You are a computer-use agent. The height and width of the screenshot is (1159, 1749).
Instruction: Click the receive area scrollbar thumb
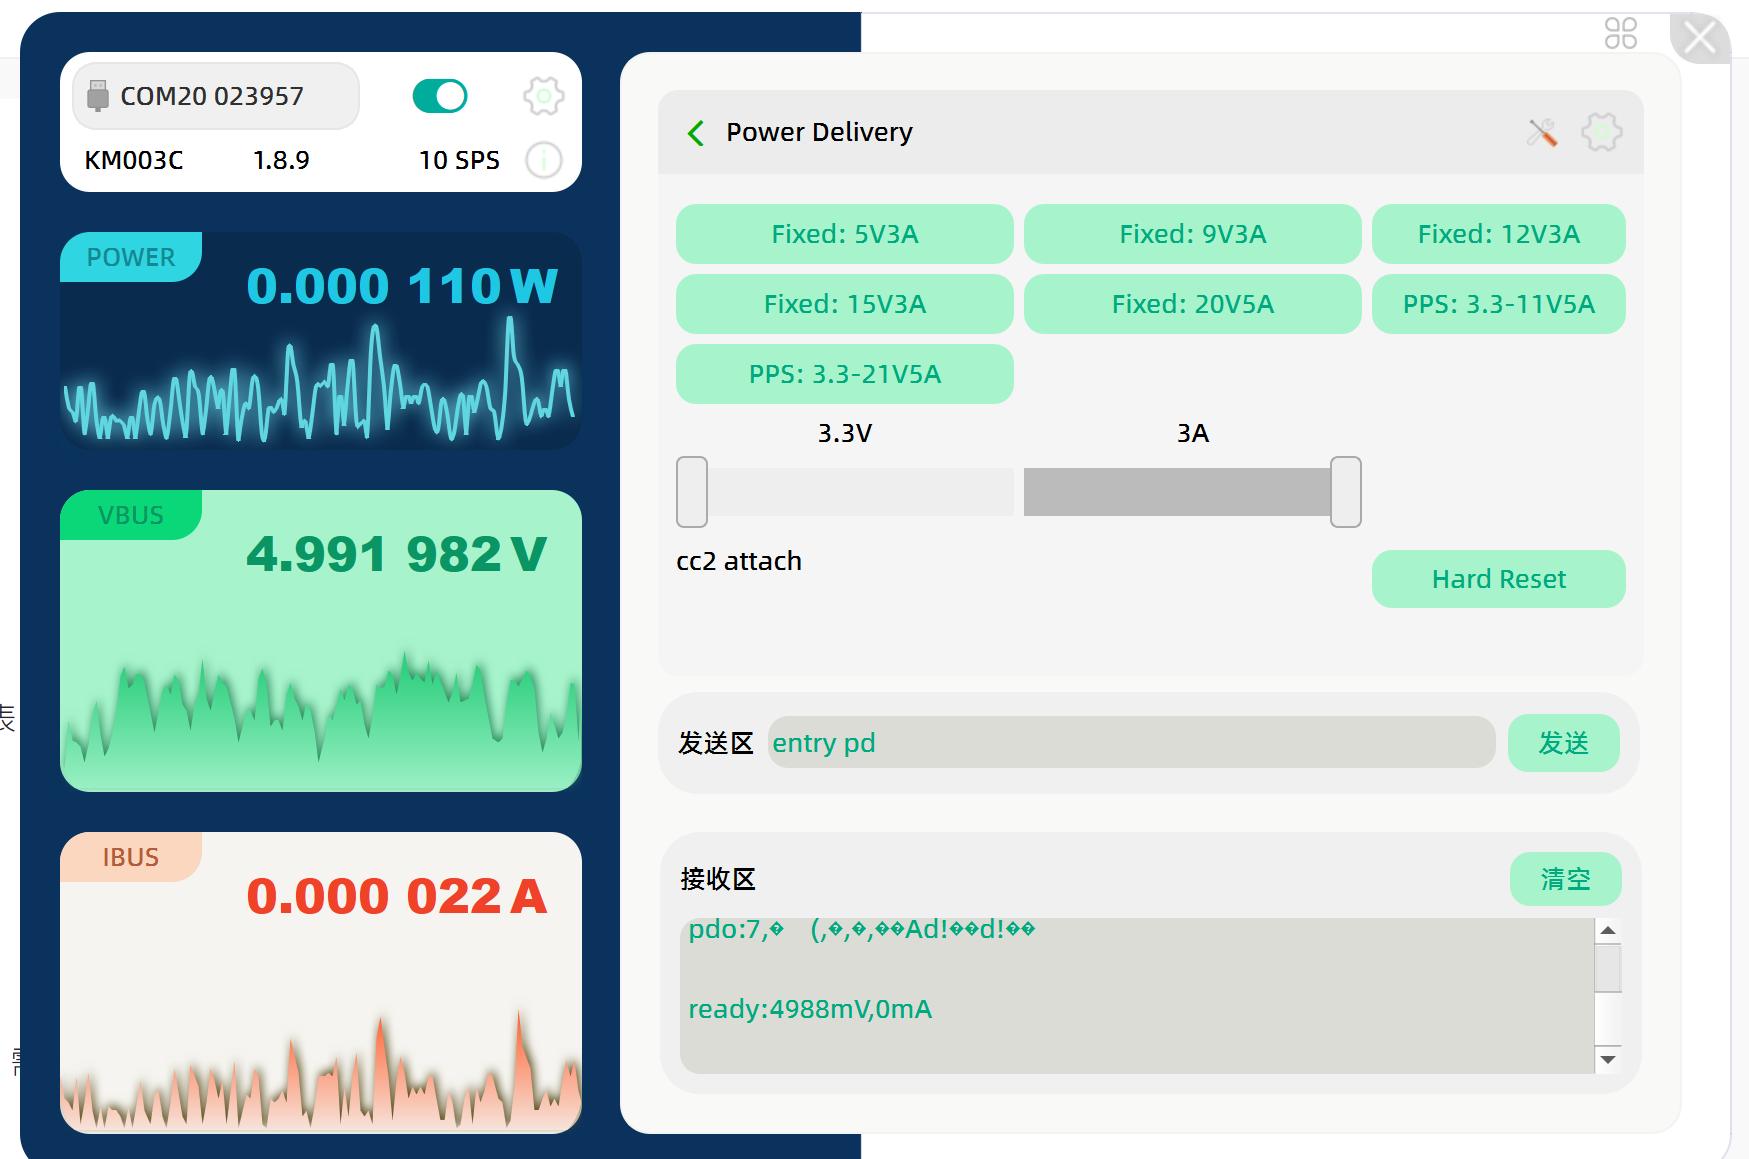[1608, 968]
